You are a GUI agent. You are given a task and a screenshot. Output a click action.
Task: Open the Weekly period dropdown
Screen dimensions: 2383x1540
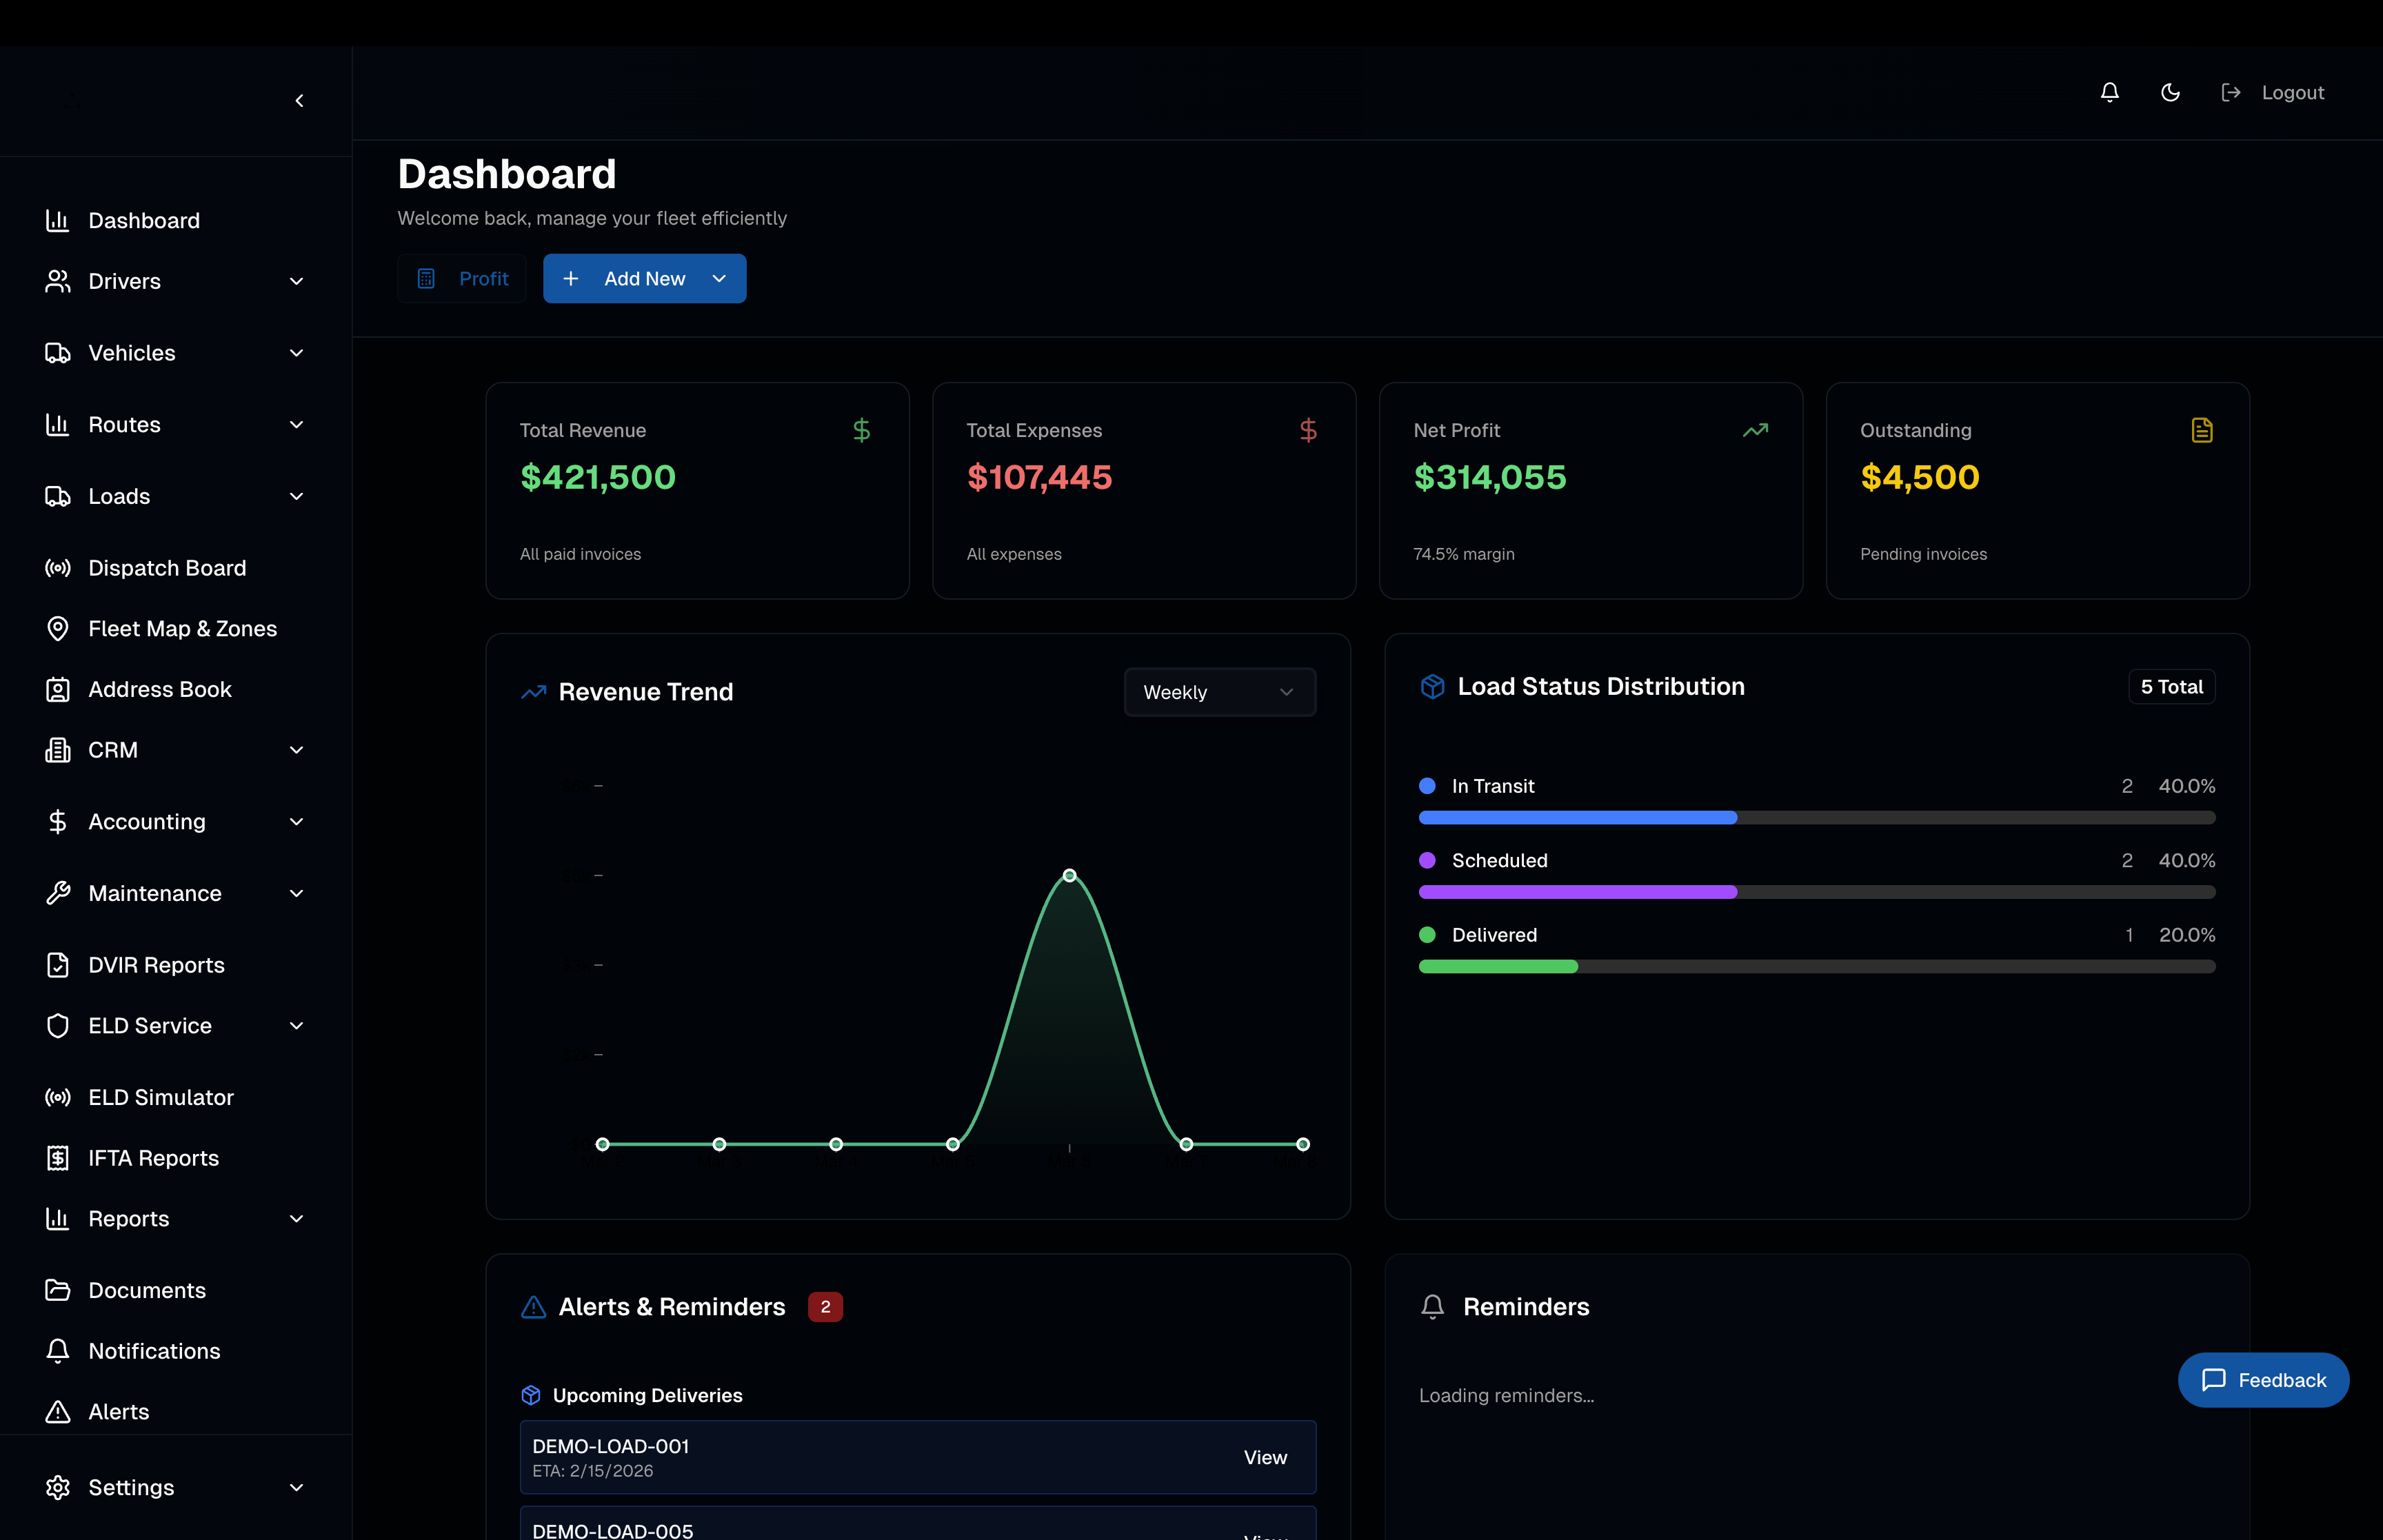tap(1219, 692)
